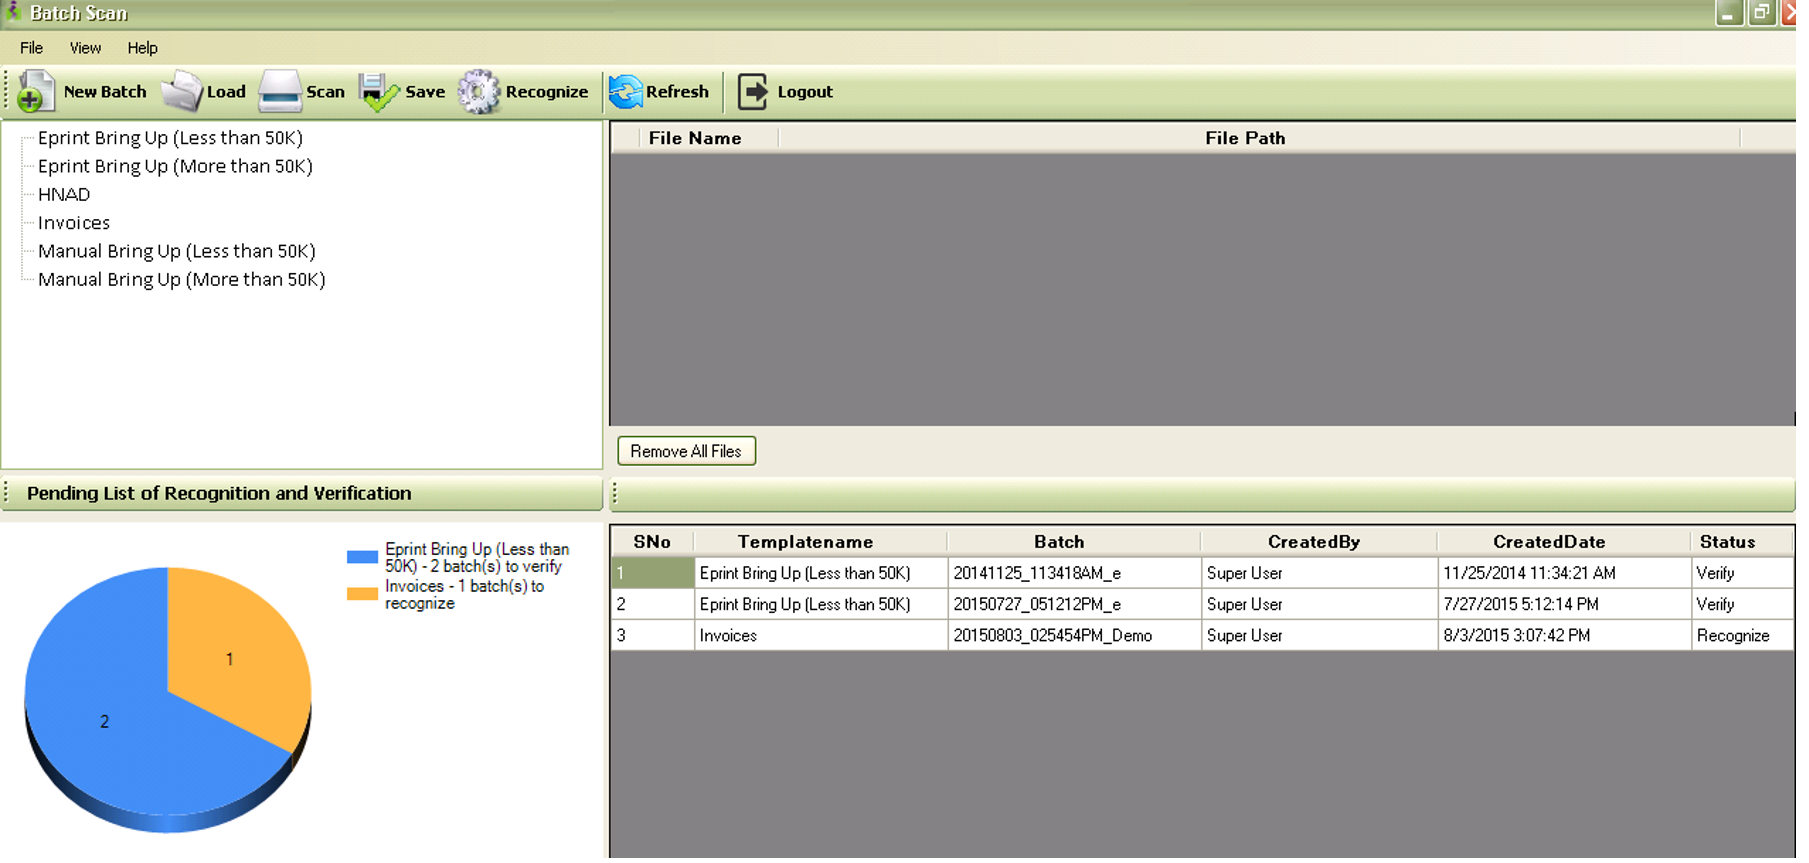Viewport: 1809px width, 863px height.
Task: Click the Invoices cell in pending table
Action: click(821, 635)
